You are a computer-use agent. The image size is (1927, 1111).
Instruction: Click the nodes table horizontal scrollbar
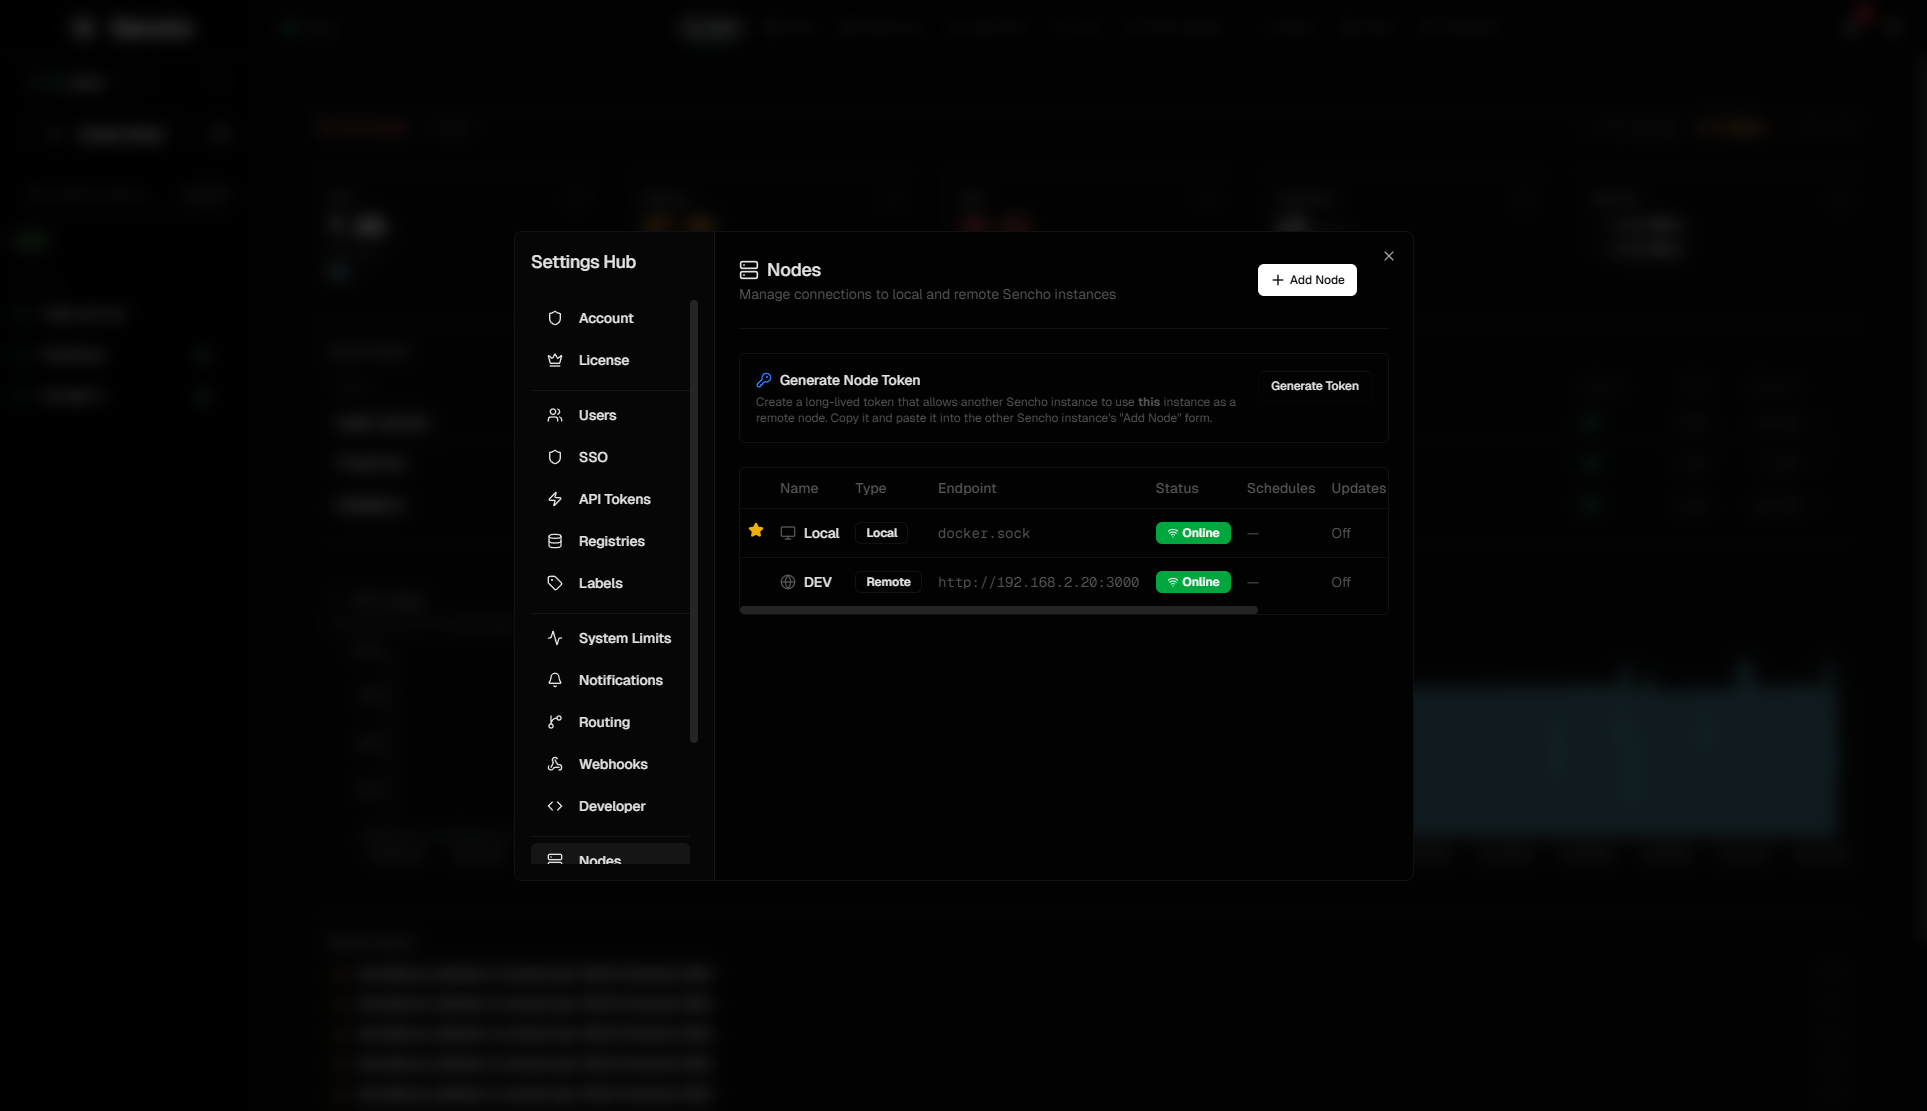pyautogui.click(x=999, y=610)
